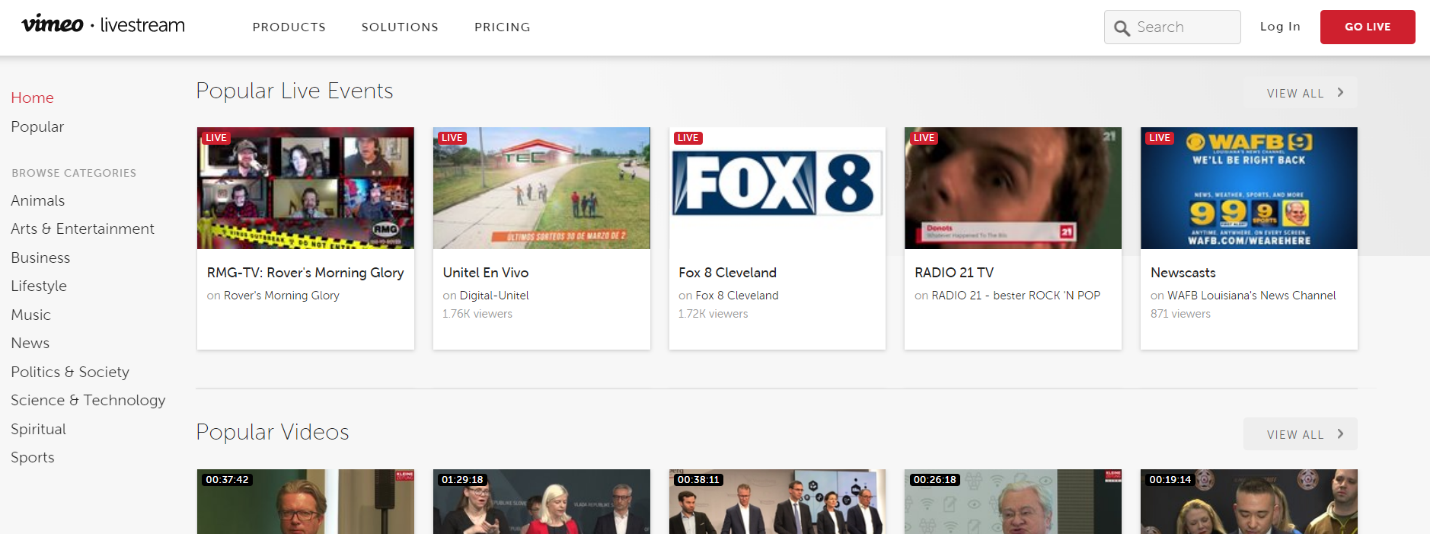Viewport: 1430px width, 534px height.
Task: Click the LIVE badge on RADIO 21 TV thumbnail
Action: (923, 138)
